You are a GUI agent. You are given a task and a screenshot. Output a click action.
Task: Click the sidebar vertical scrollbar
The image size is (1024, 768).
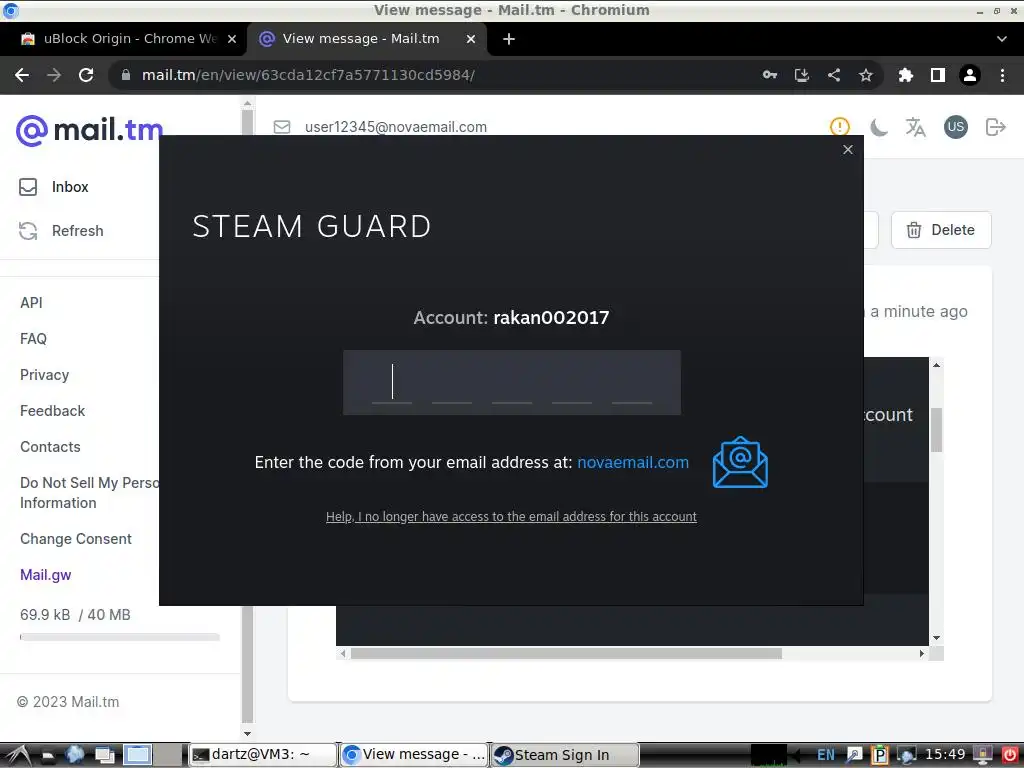click(x=248, y=418)
